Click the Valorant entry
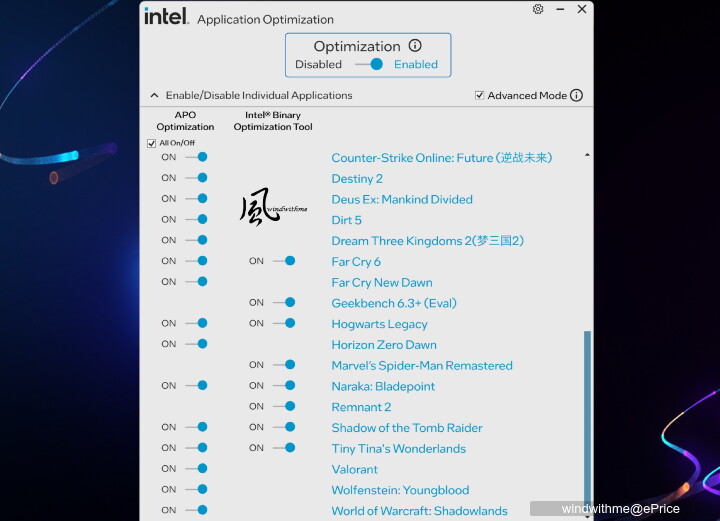 click(x=354, y=469)
